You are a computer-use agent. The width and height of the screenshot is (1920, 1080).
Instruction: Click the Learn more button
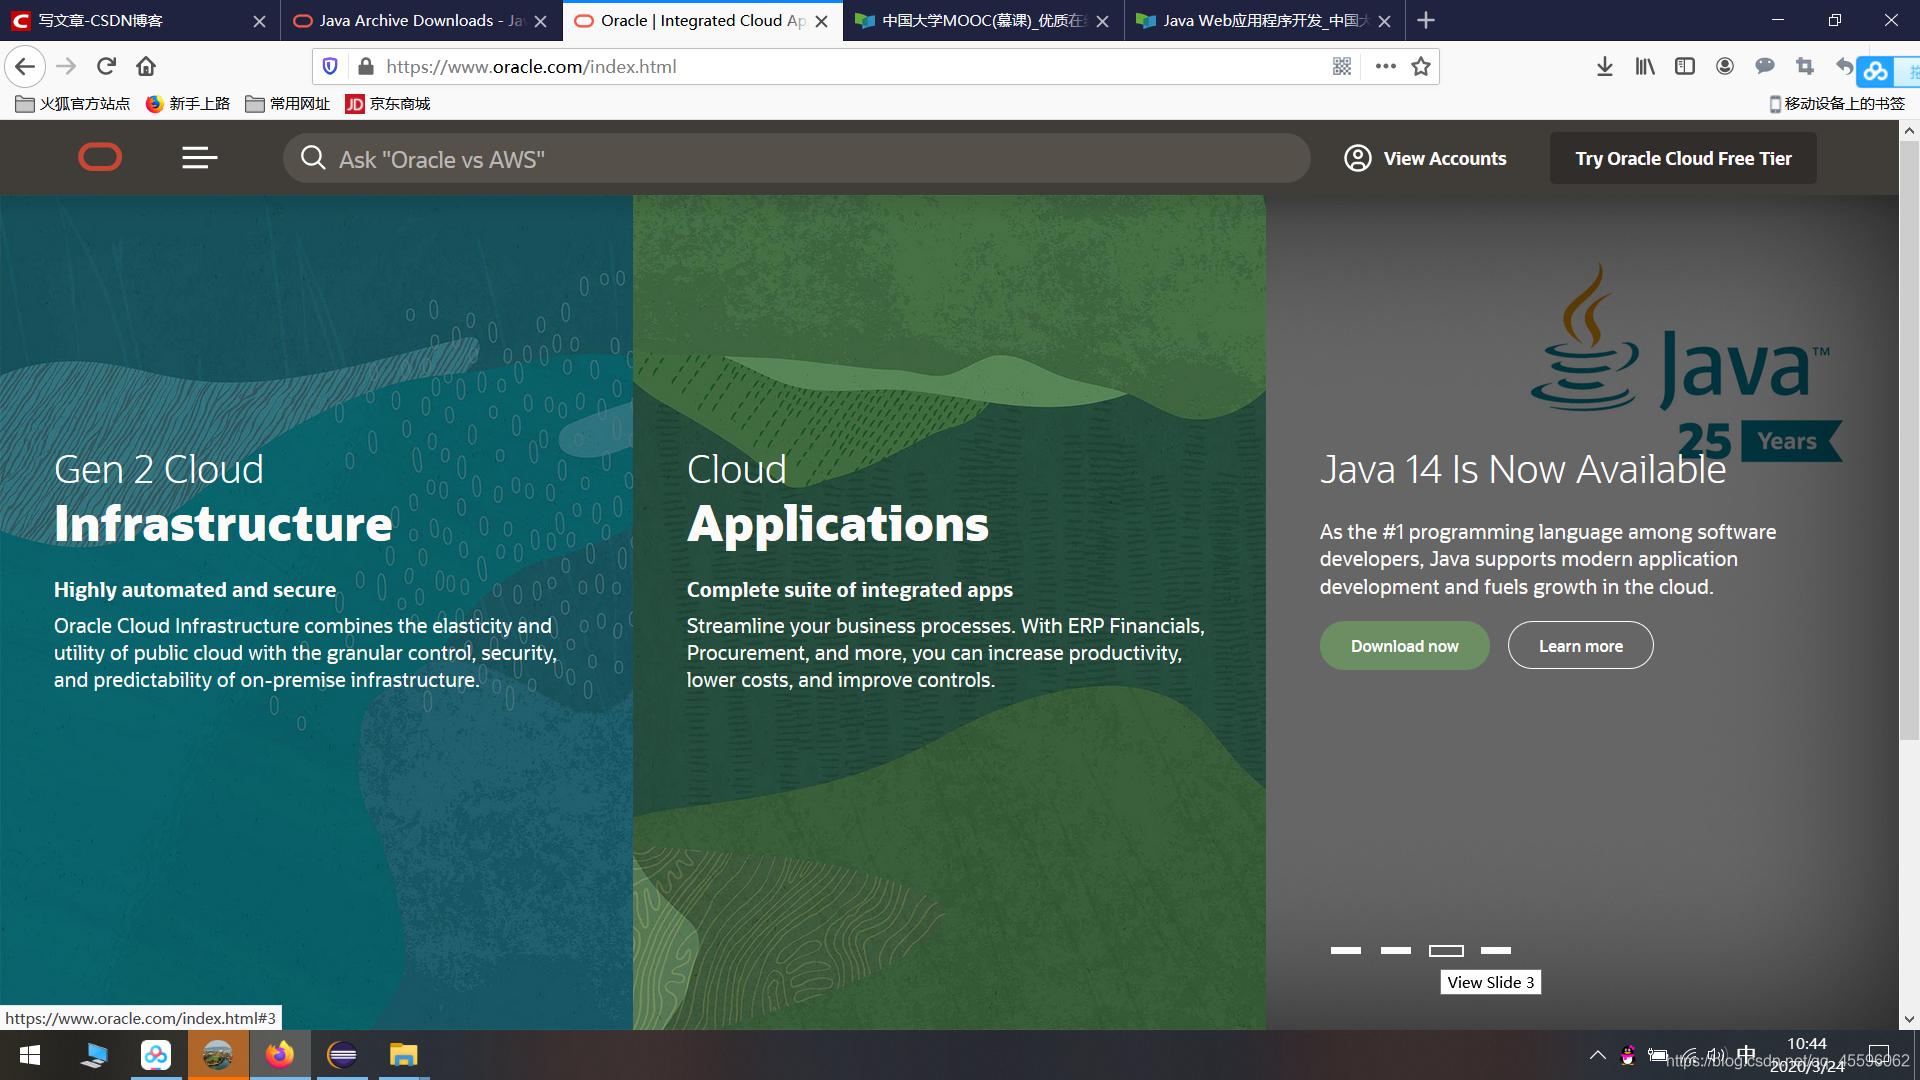click(1580, 646)
